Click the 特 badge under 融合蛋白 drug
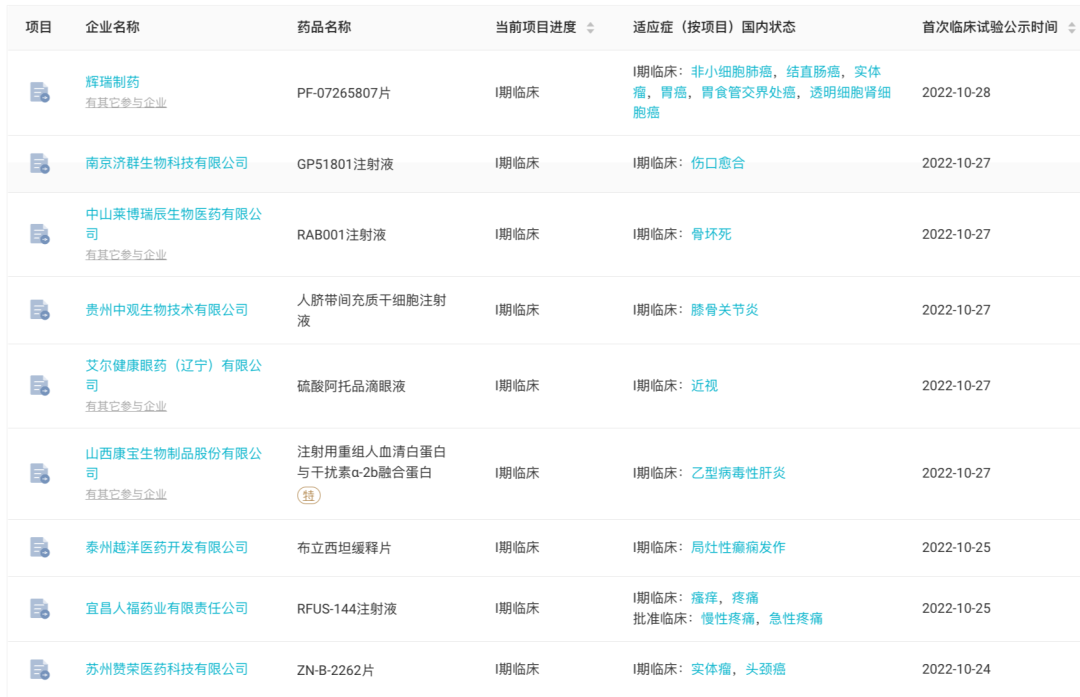 coord(309,496)
